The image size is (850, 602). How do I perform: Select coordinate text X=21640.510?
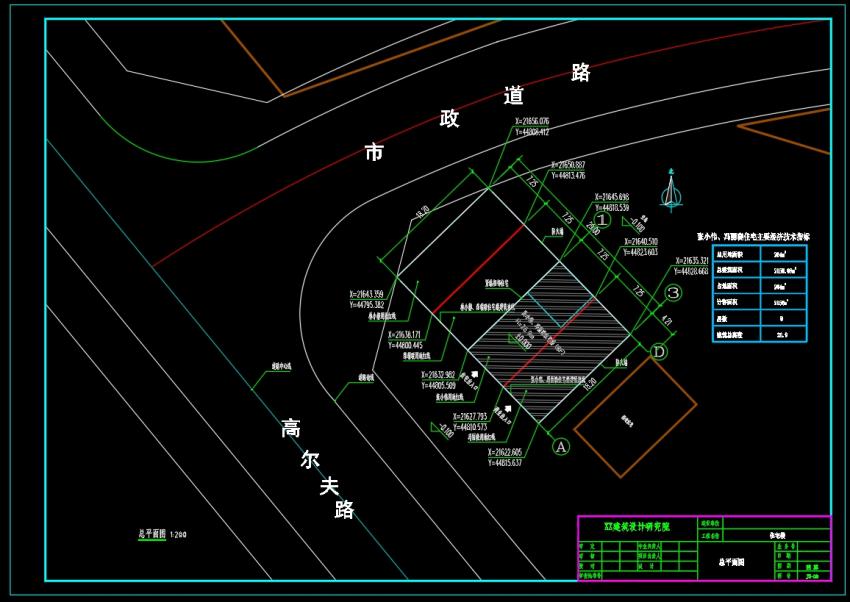pos(641,242)
